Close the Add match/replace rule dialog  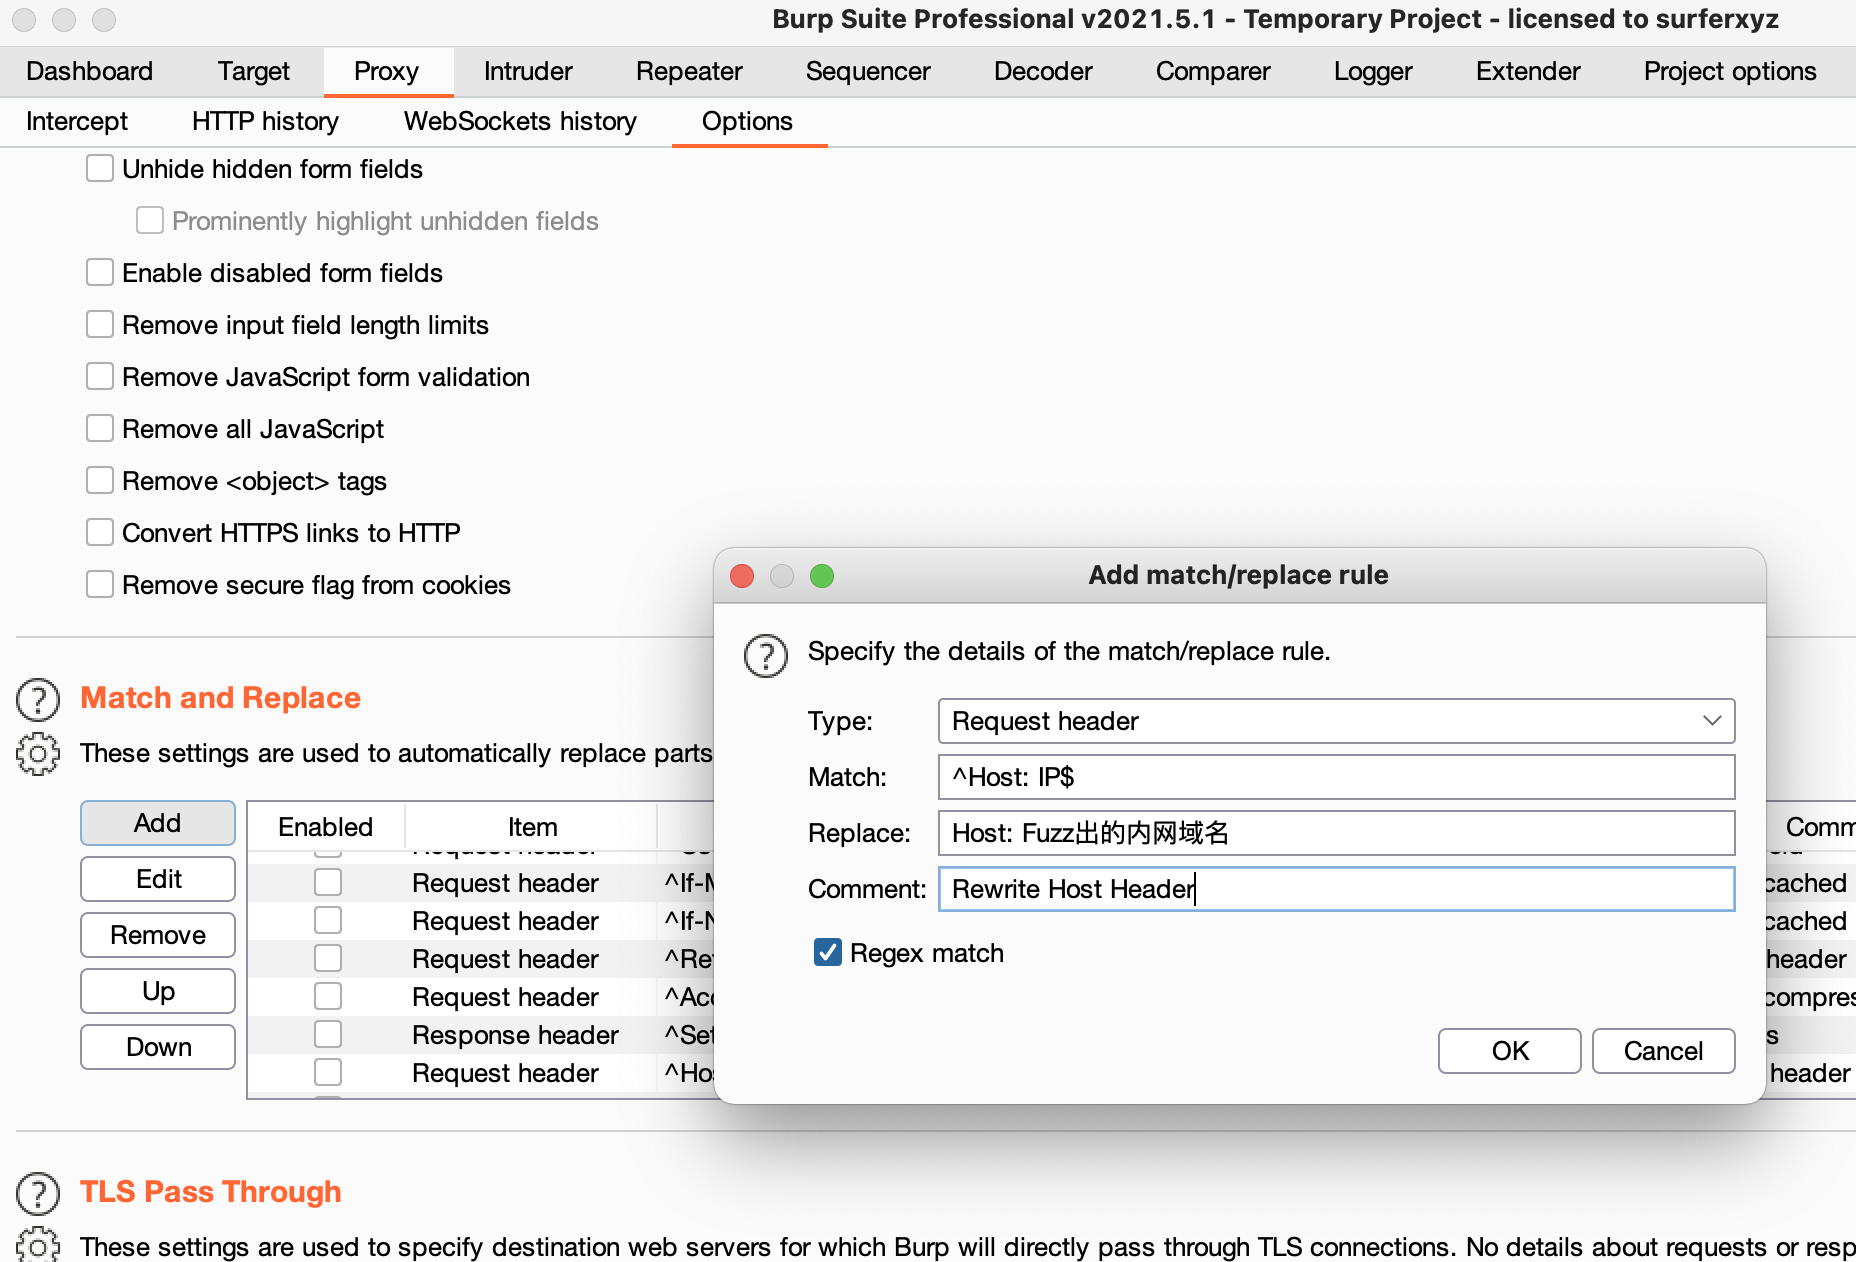(x=742, y=576)
